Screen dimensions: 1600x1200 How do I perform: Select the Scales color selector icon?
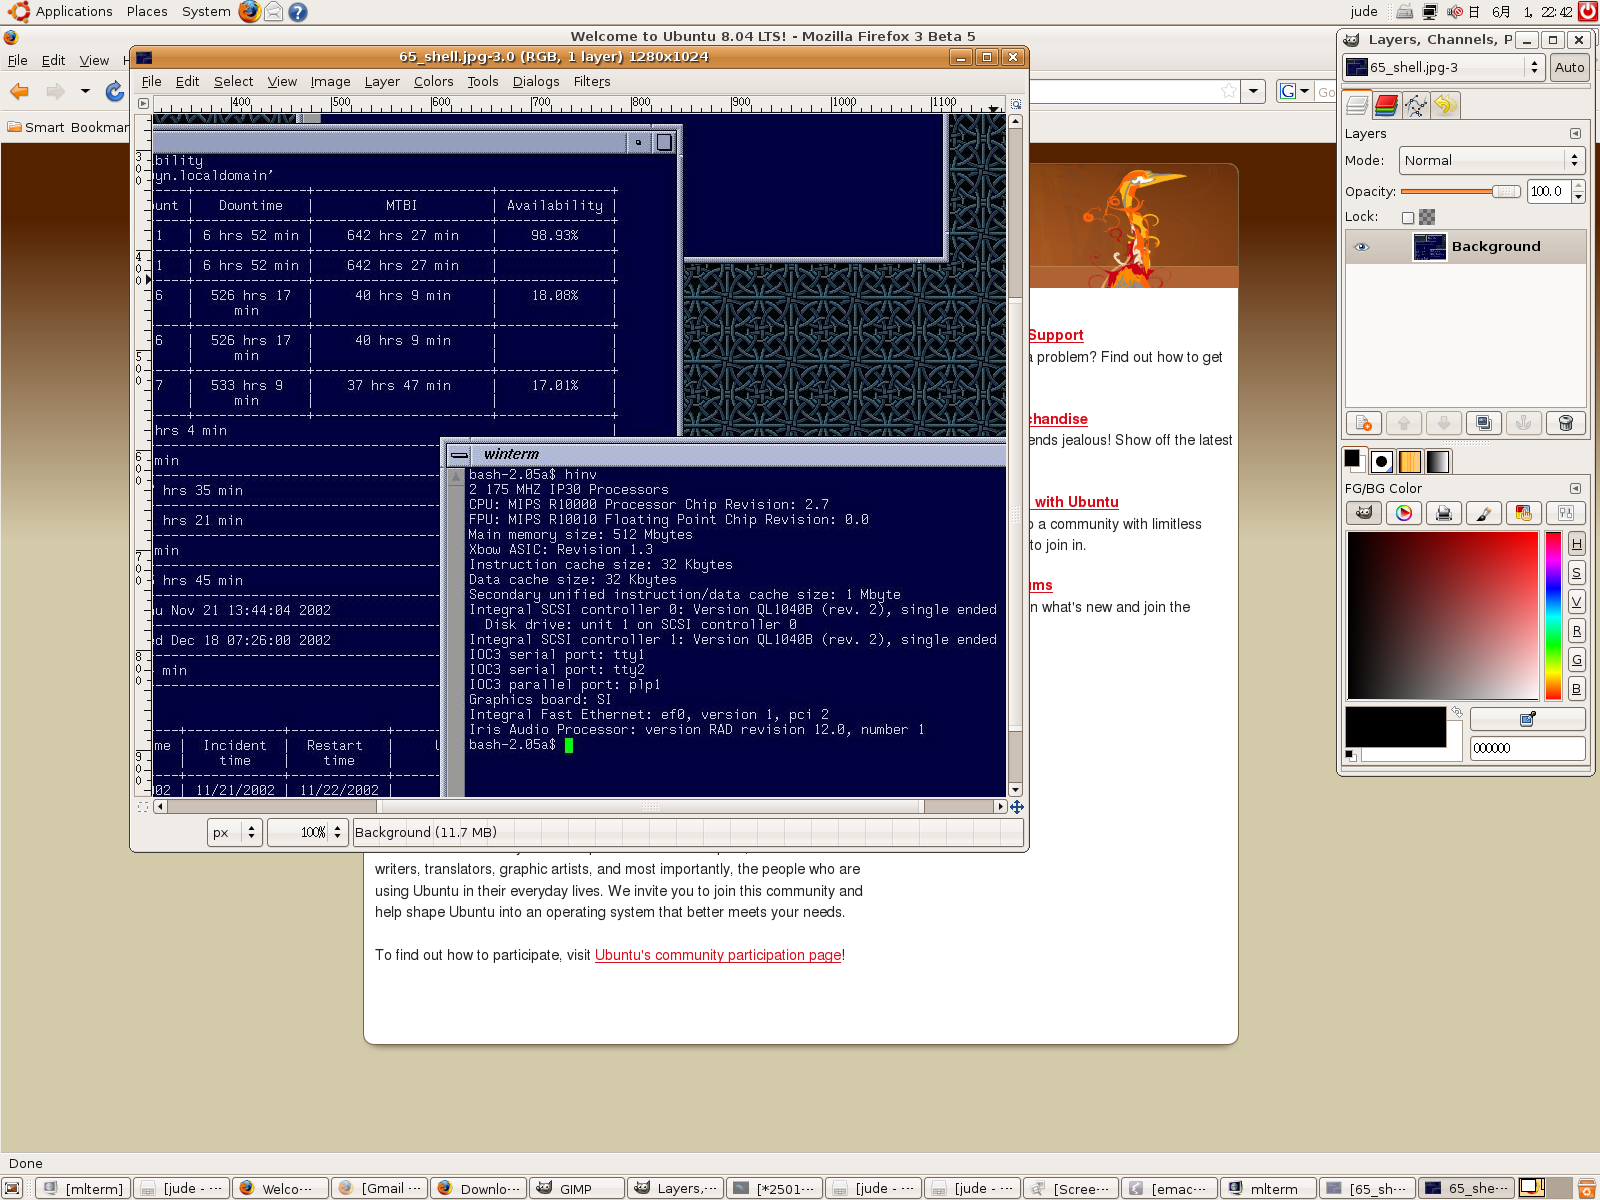1565,513
